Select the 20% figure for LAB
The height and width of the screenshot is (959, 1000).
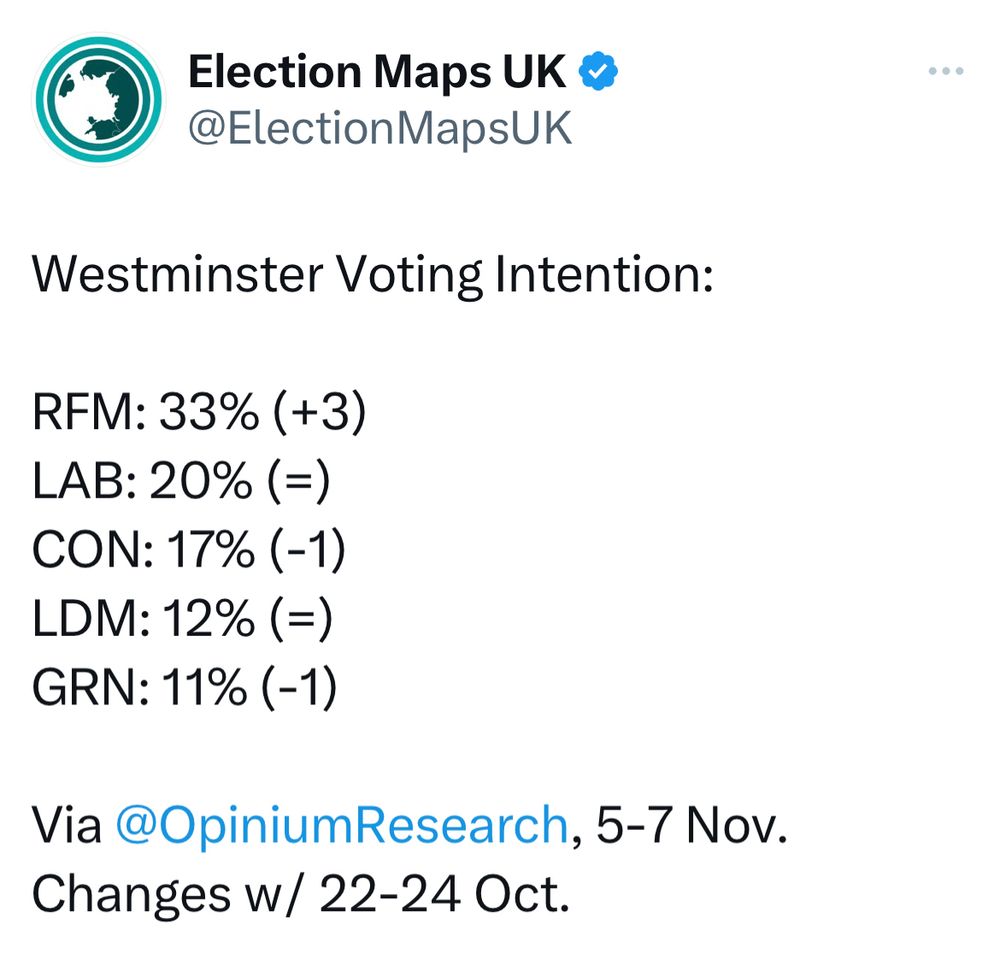(x=201, y=483)
